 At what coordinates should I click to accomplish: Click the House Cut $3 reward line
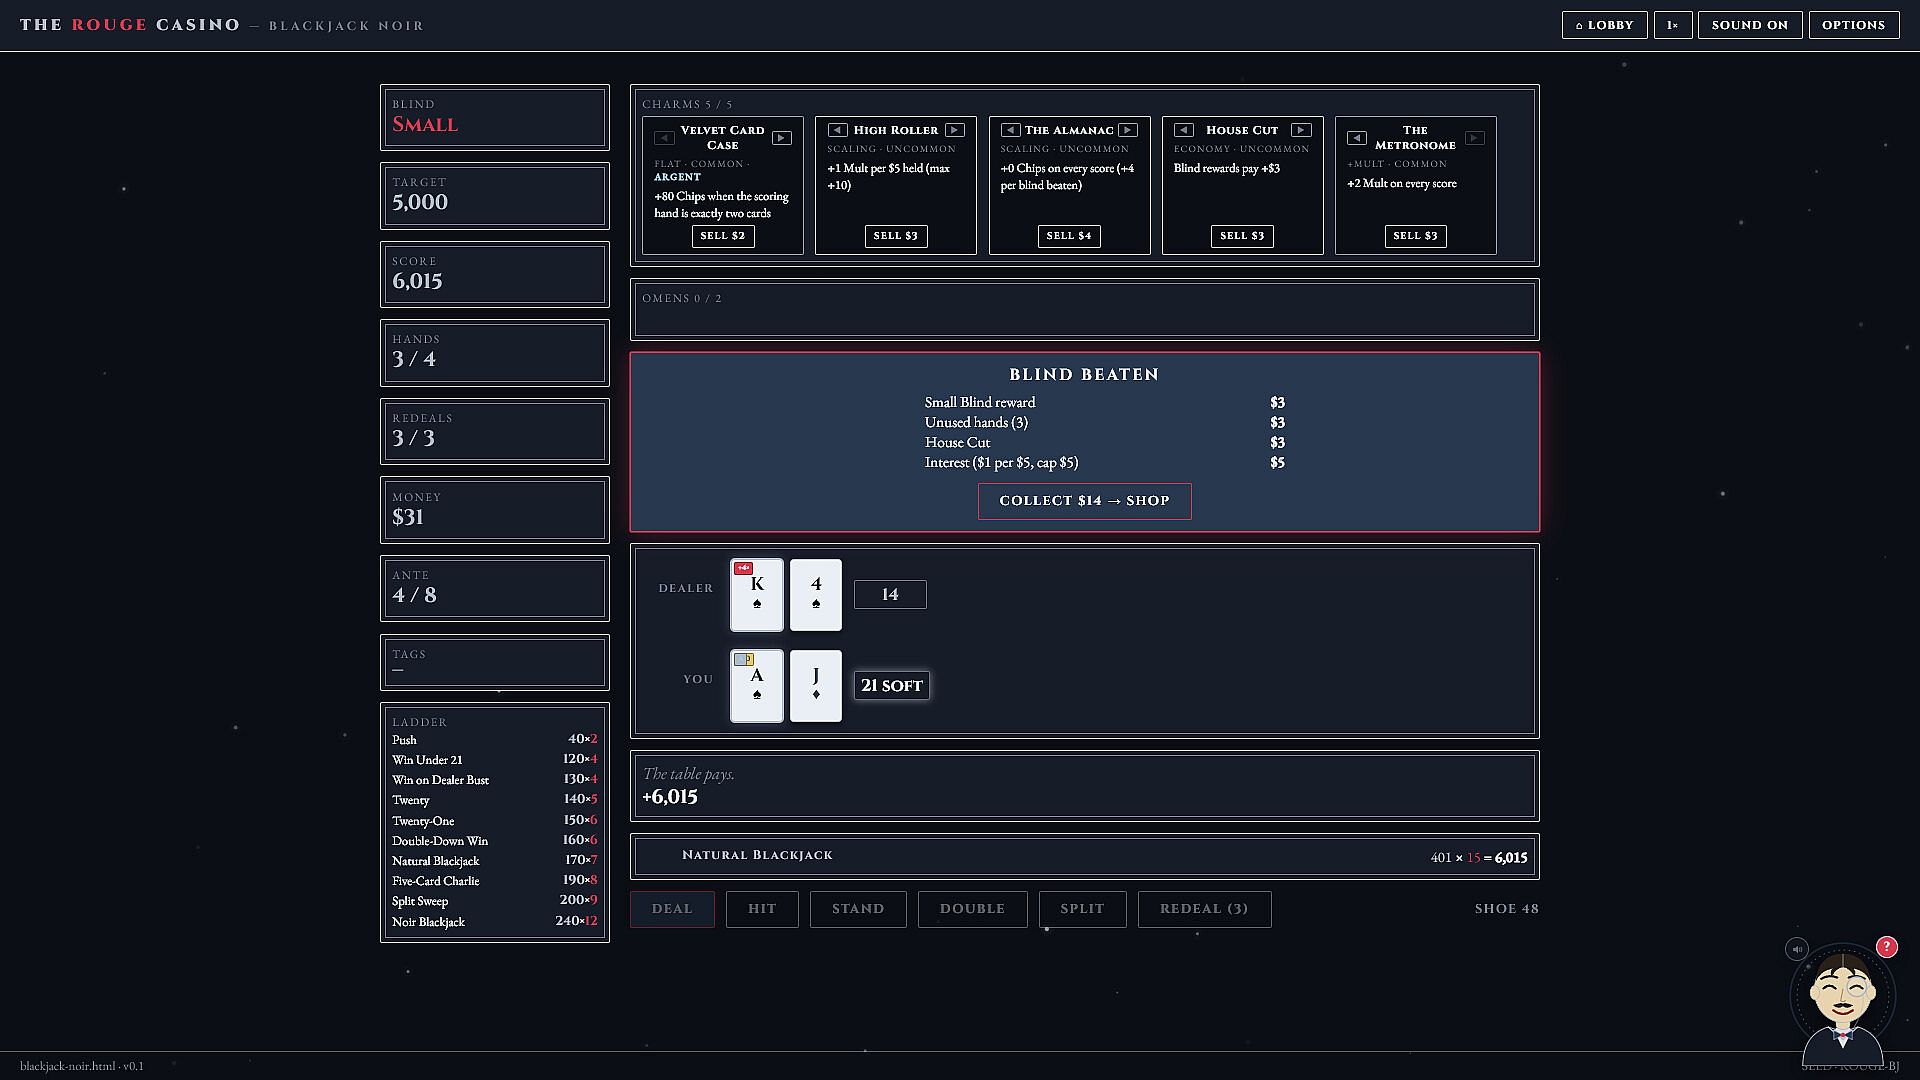(x=1105, y=443)
